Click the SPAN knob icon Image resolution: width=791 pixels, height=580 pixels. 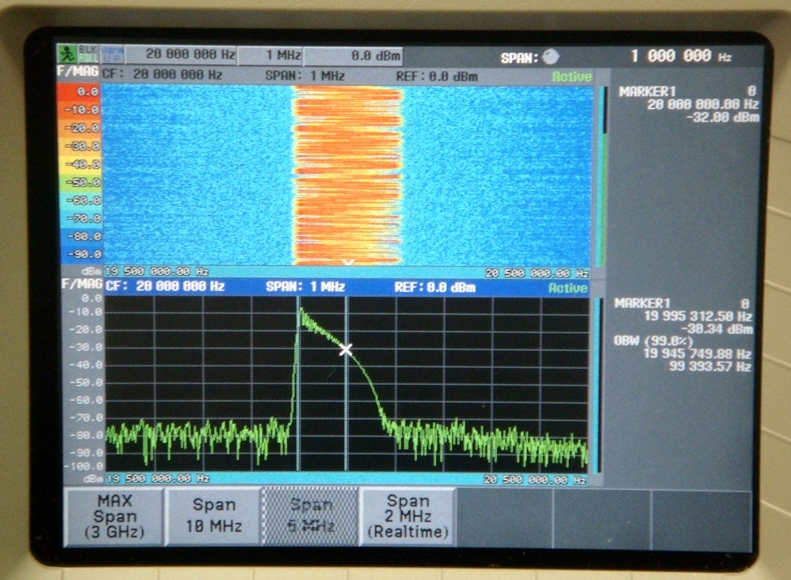coord(550,56)
